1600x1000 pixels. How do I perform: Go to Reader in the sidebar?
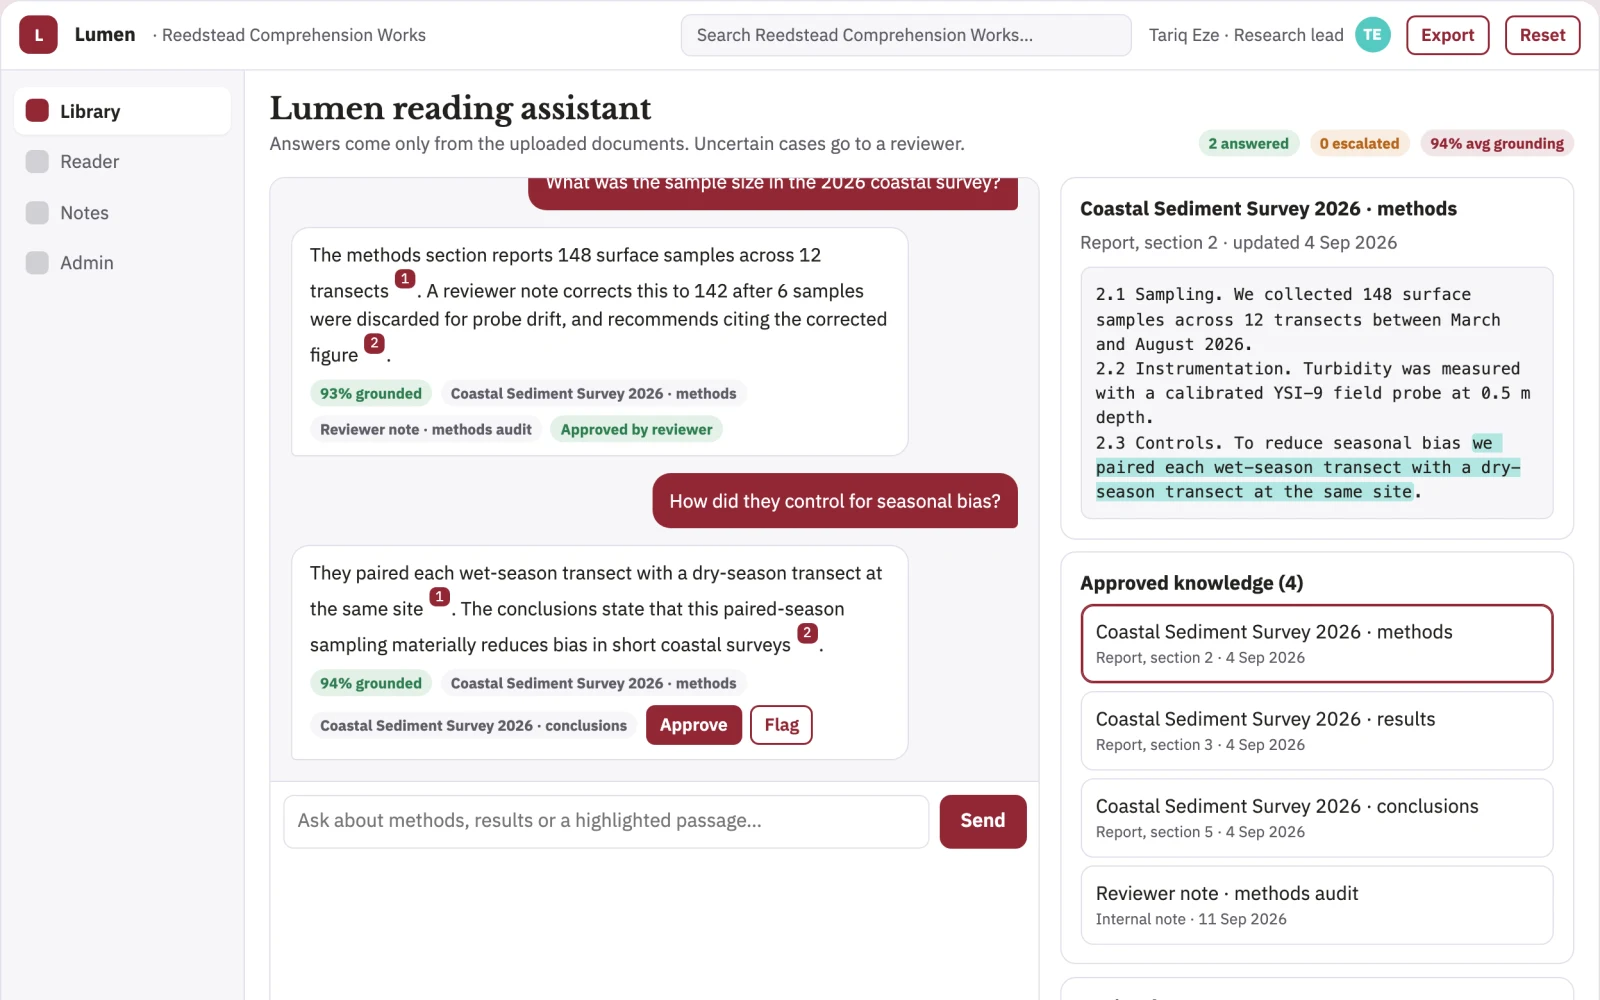click(x=122, y=162)
